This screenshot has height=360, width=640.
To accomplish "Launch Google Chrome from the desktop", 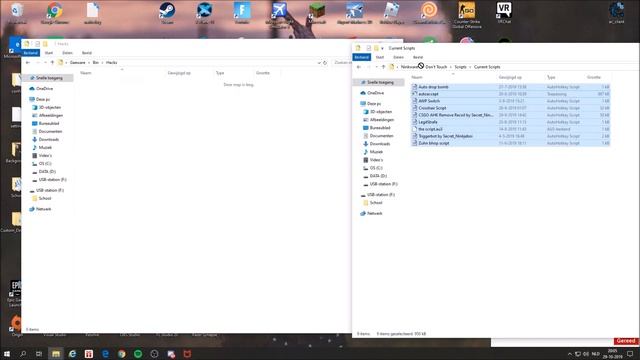I will (x=55, y=13).
